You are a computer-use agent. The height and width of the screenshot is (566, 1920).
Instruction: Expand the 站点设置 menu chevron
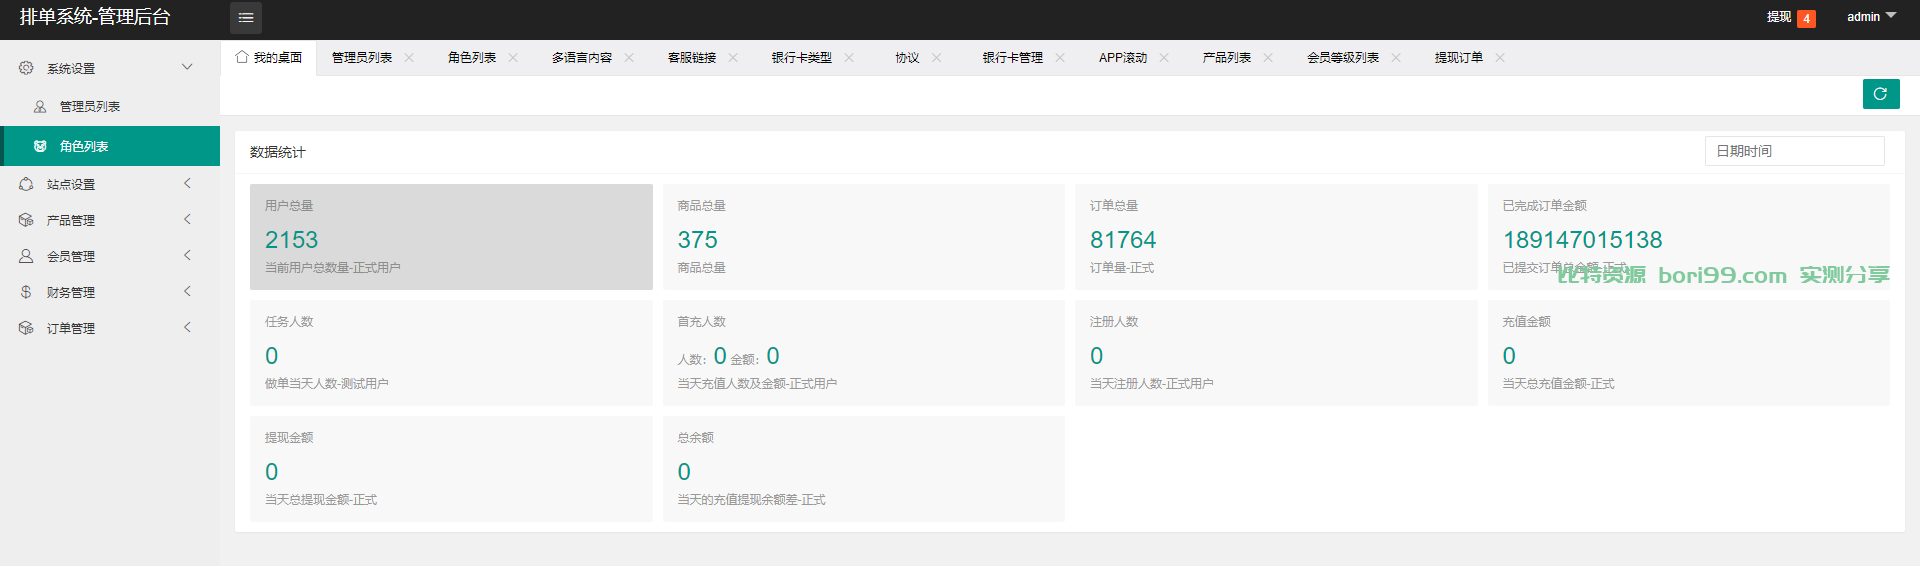187,183
